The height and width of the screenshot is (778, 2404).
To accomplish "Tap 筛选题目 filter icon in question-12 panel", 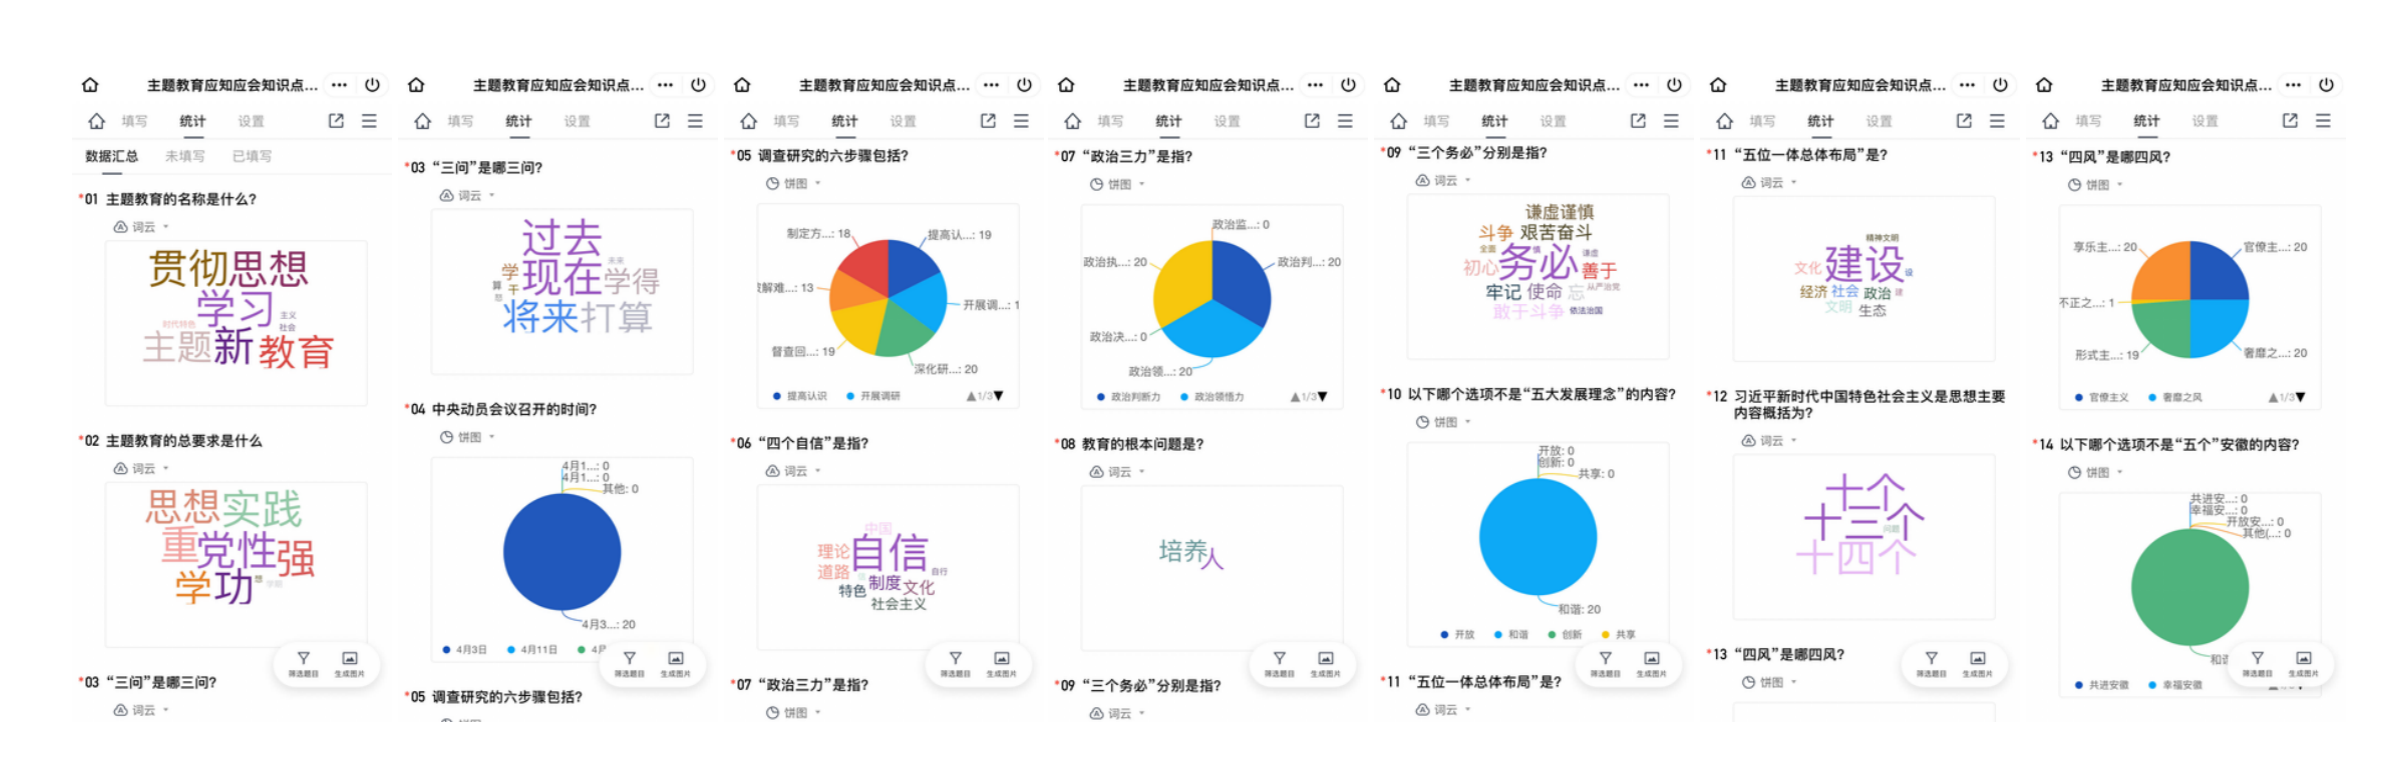I will [1931, 658].
